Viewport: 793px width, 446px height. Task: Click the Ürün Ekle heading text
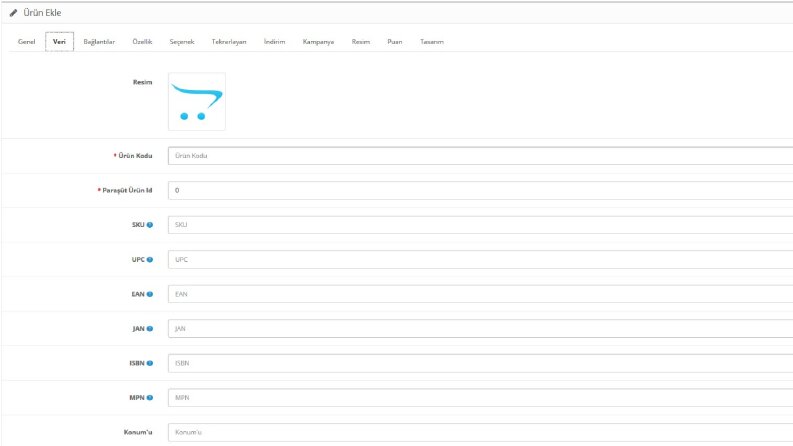42,13
